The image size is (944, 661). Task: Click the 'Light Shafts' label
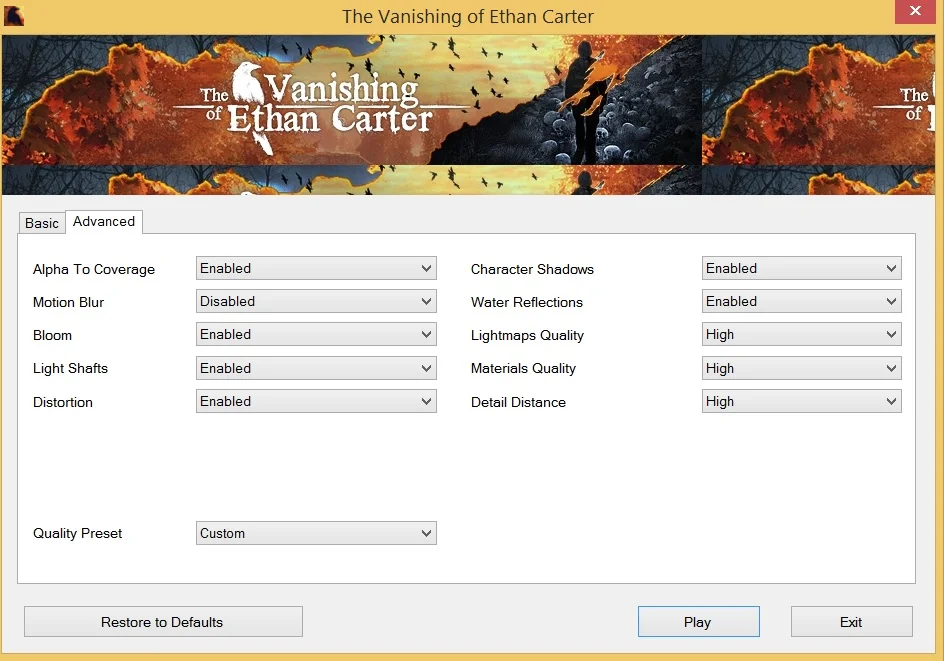pyautogui.click(x=70, y=368)
